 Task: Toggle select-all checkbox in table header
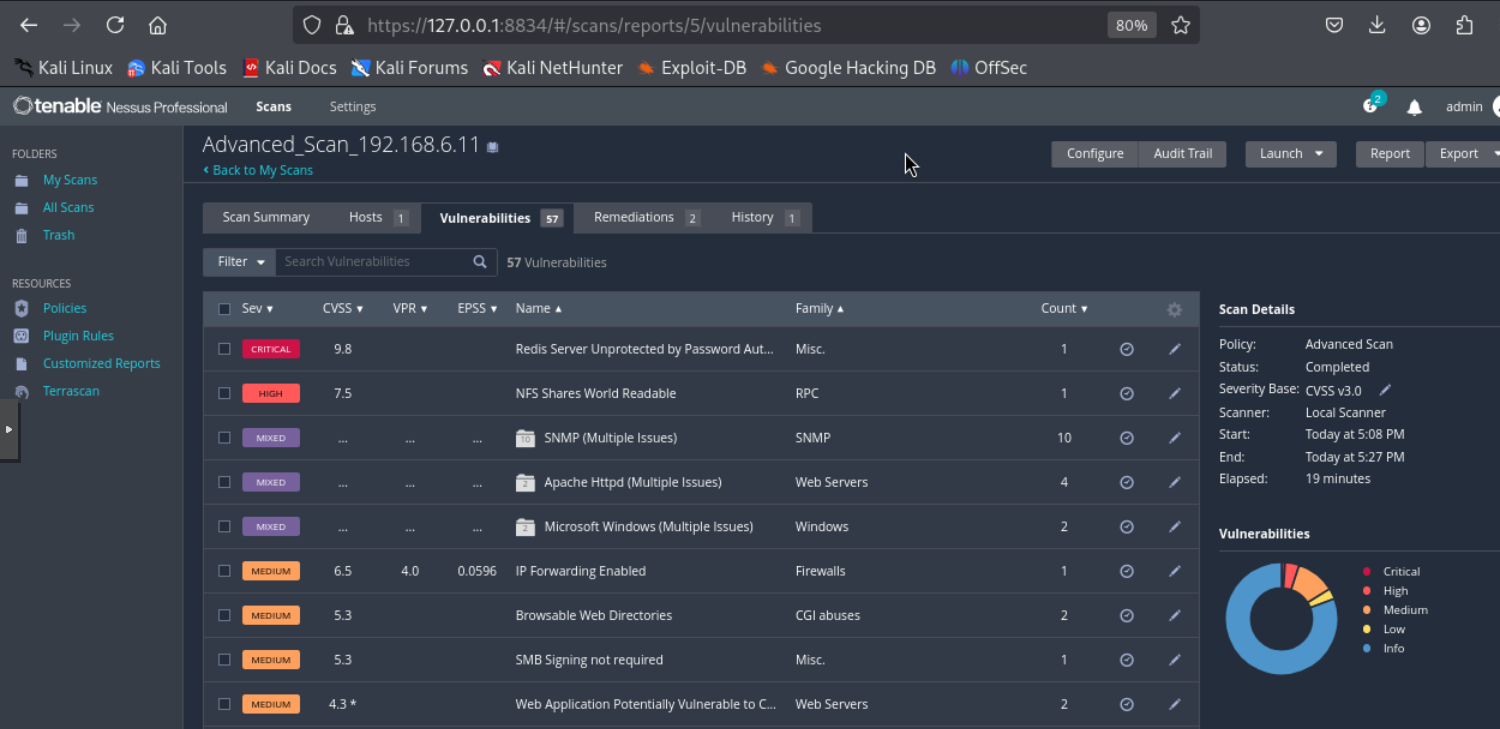(x=224, y=309)
